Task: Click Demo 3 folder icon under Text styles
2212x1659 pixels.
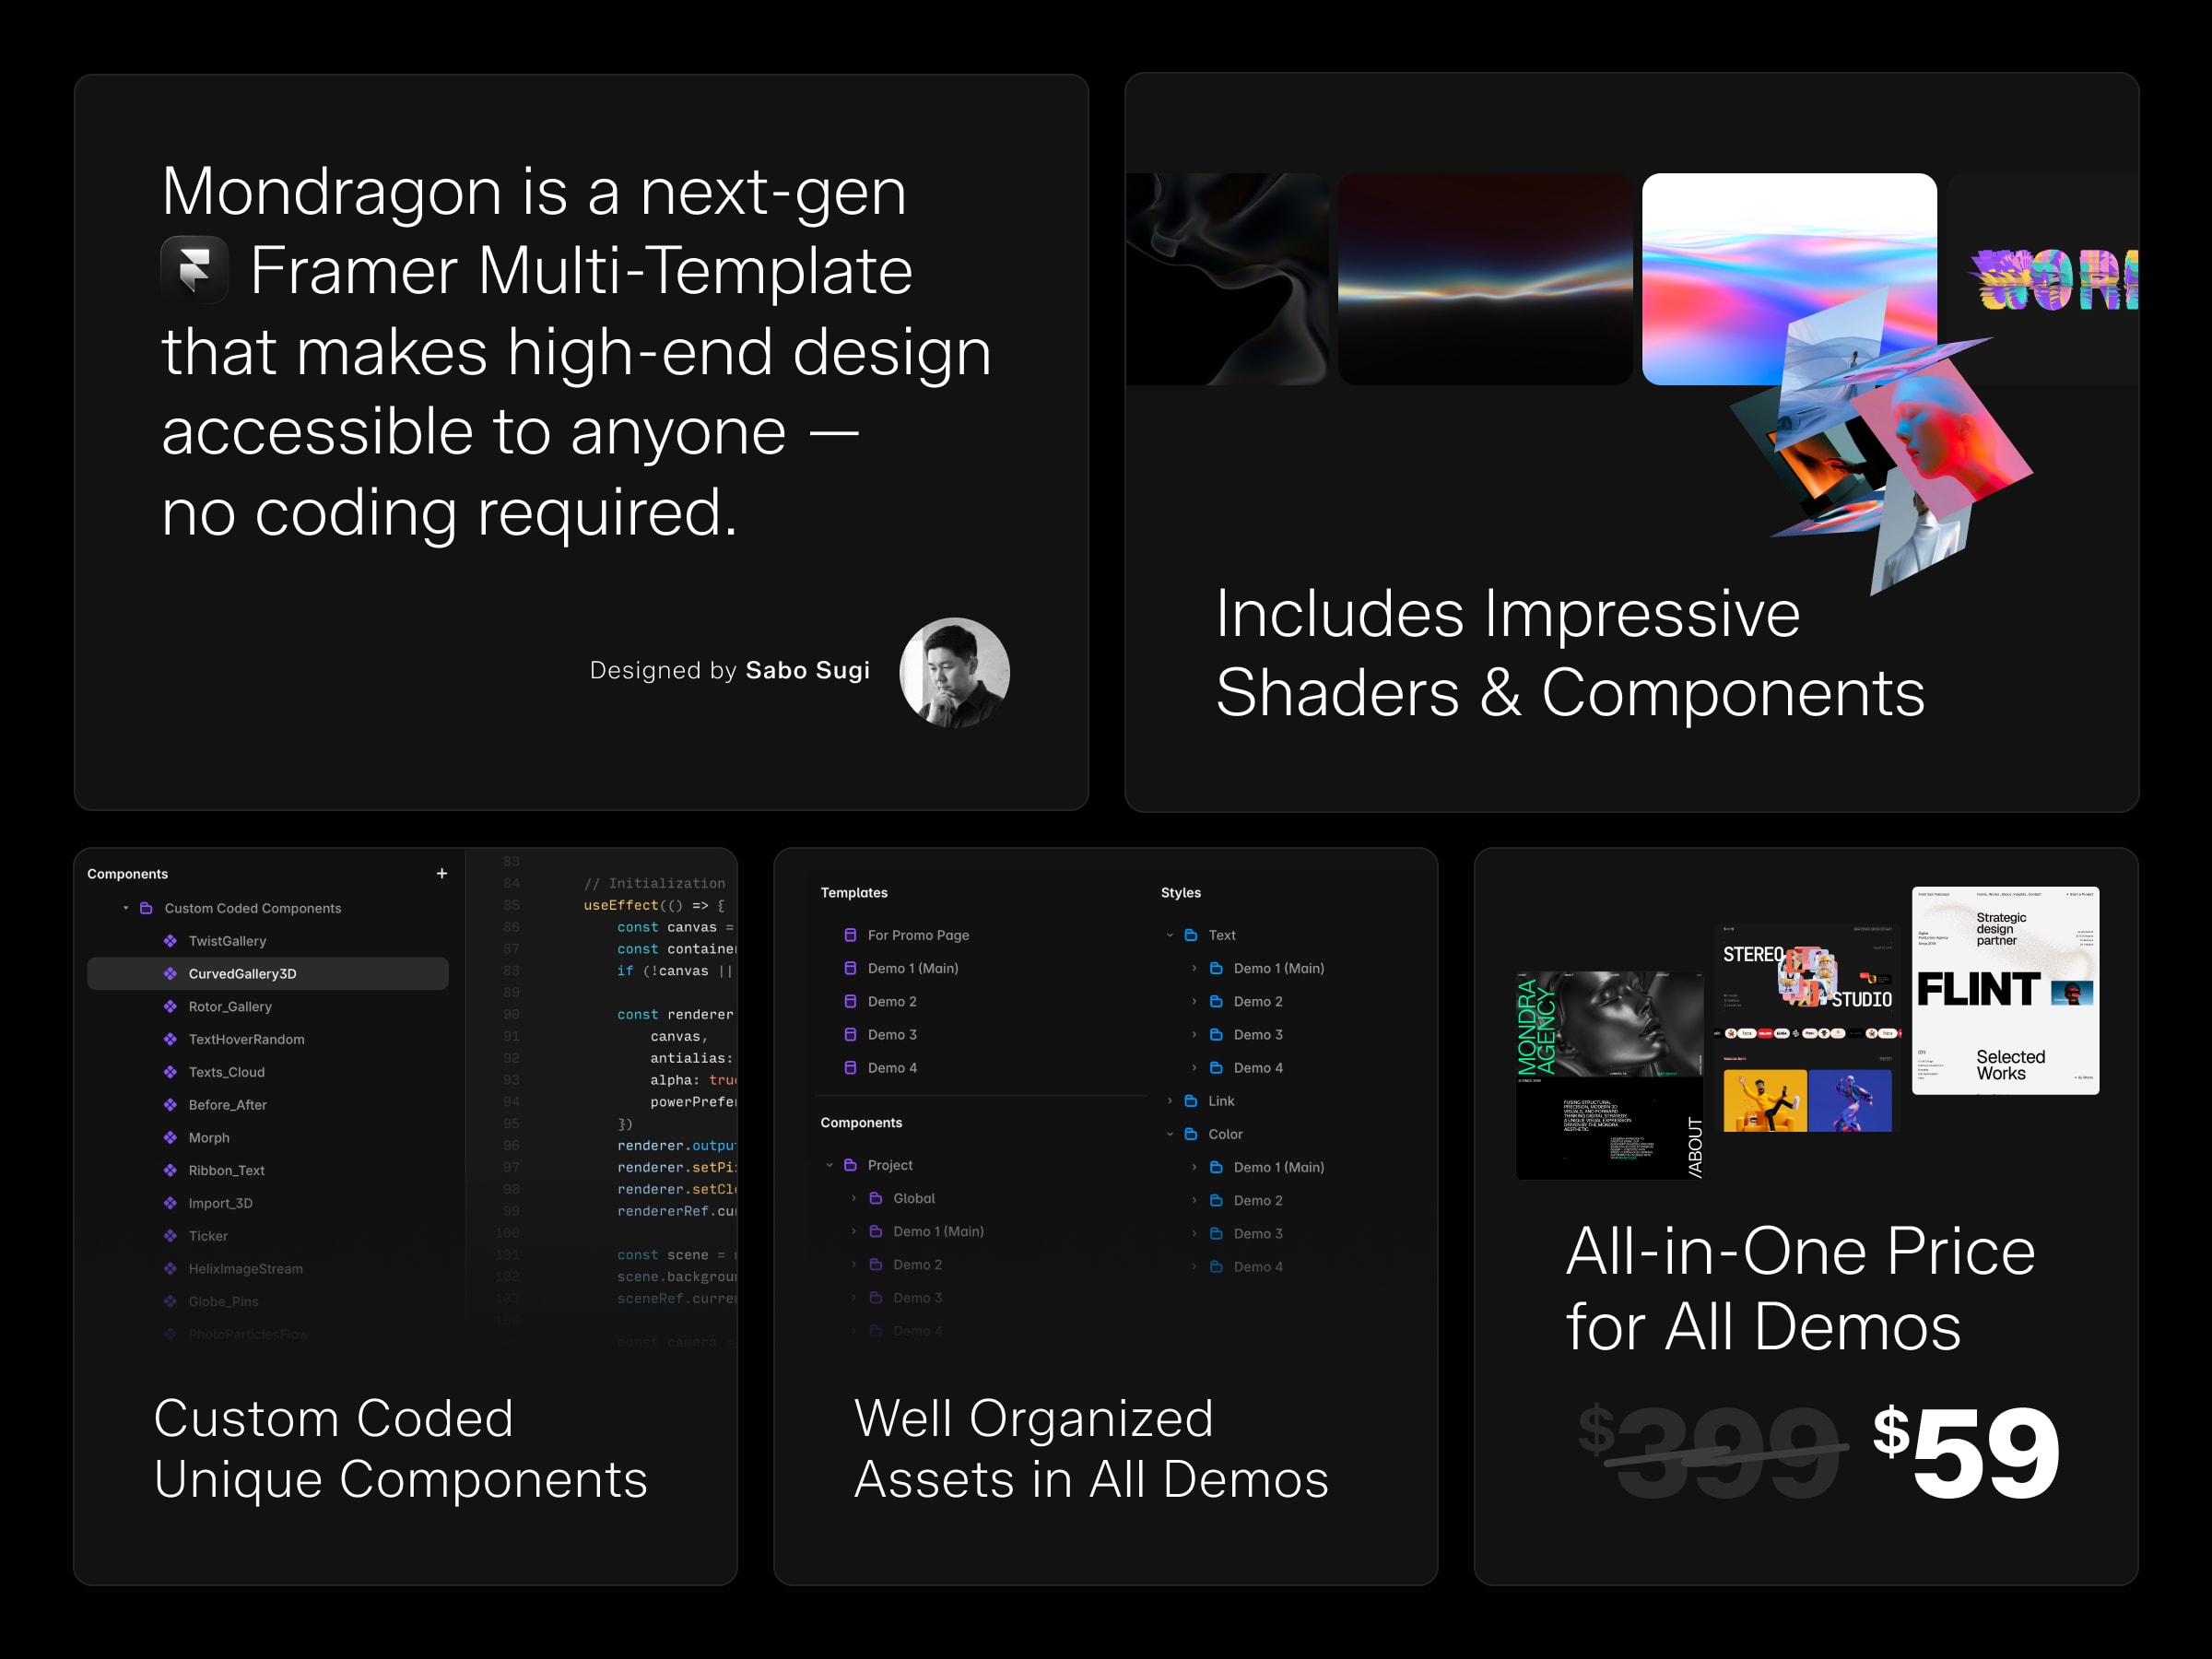Action: [1216, 1034]
